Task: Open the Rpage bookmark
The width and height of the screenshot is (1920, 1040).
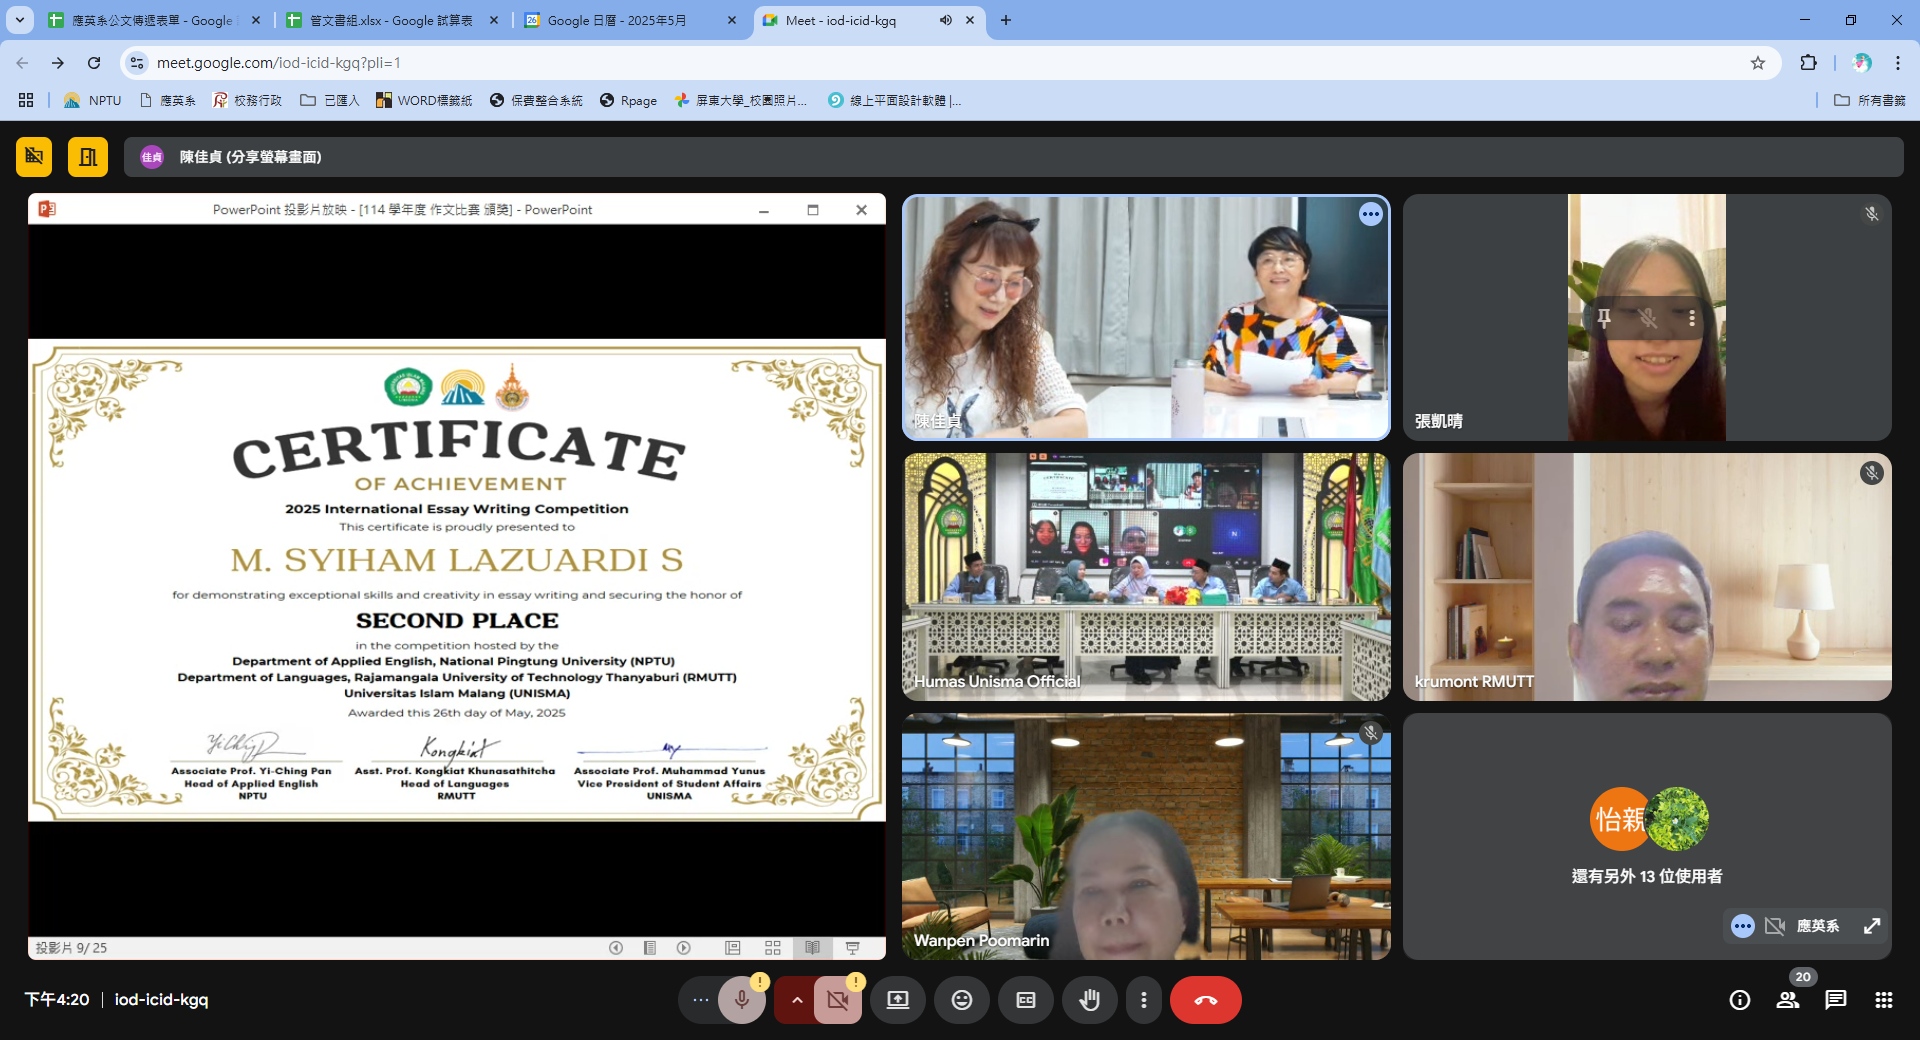Action: tap(628, 100)
